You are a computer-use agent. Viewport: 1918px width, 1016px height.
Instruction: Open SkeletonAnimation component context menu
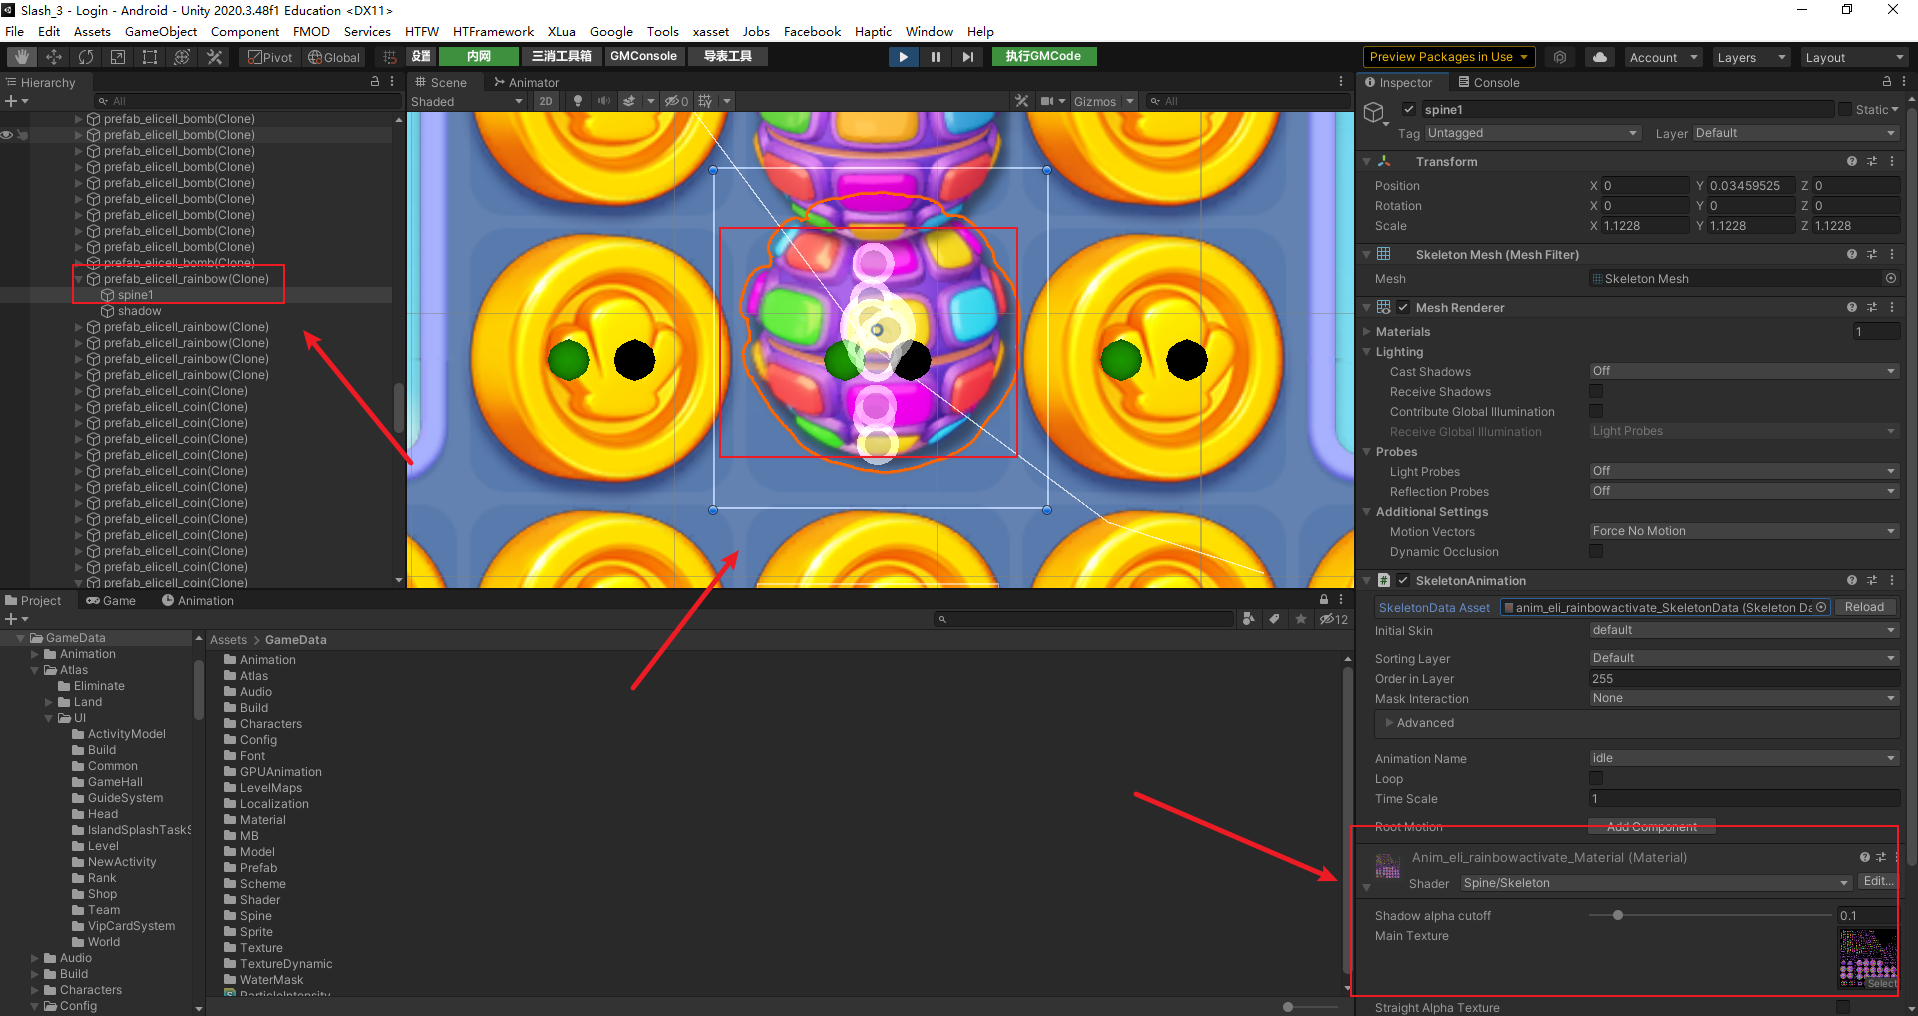pyautogui.click(x=1892, y=580)
